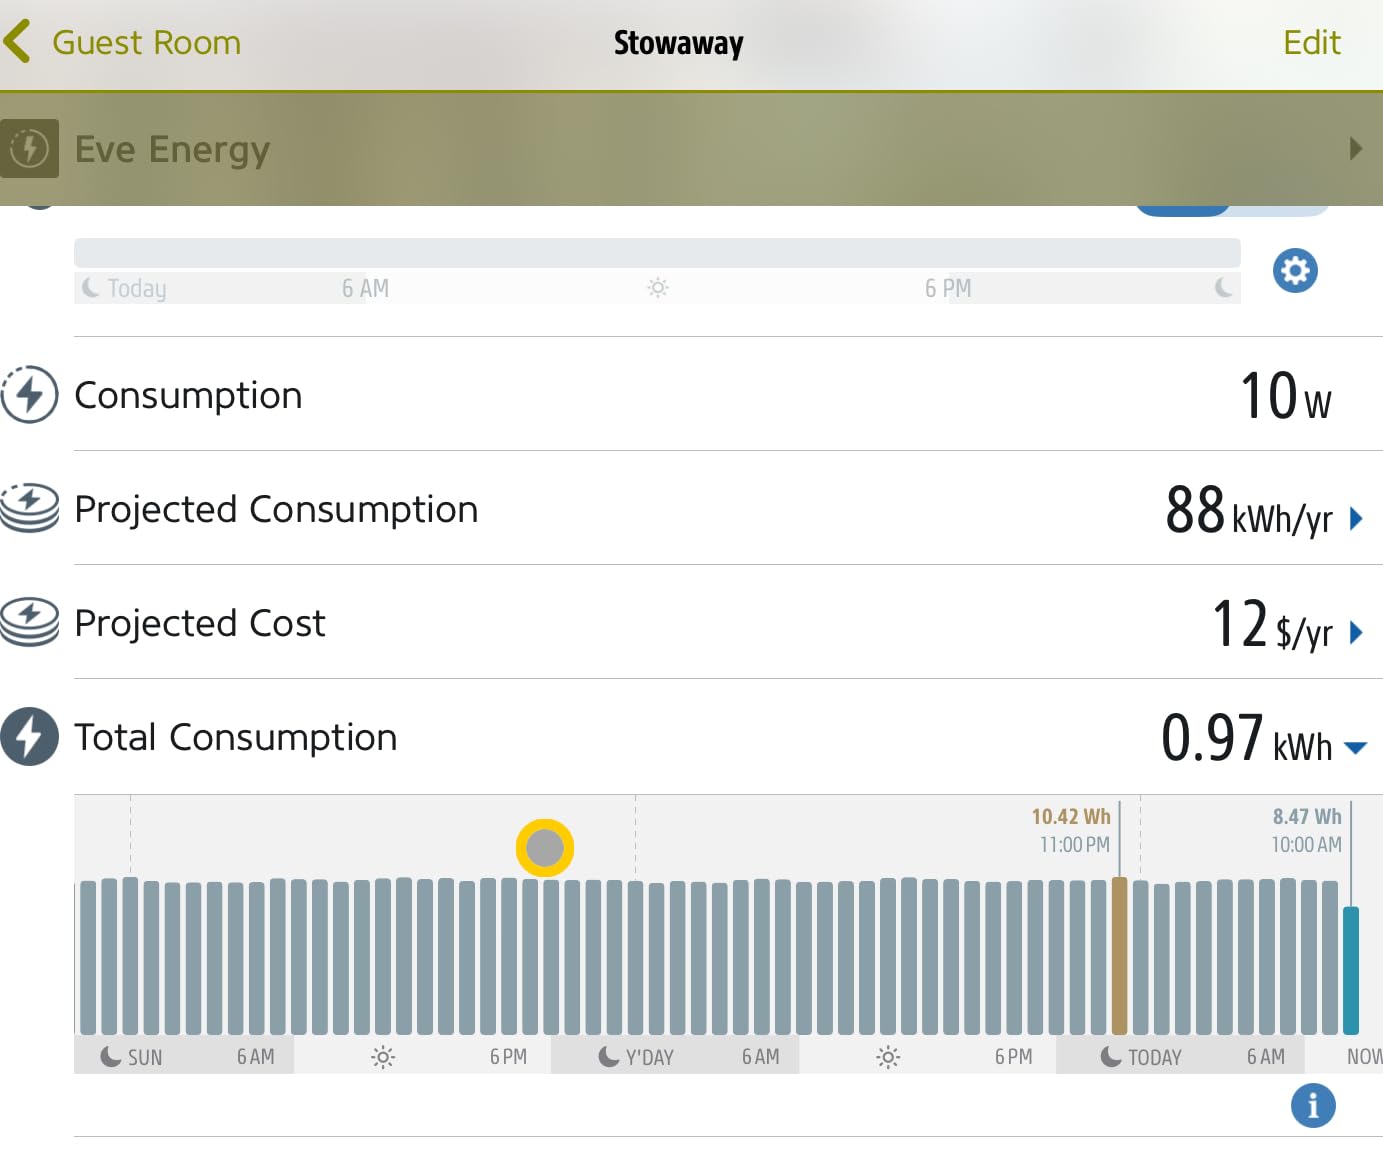Viewport: 1383px width, 1152px height.
Task: Select the teal current-hour bar at NOW
Action: [x=1351, y=970]
